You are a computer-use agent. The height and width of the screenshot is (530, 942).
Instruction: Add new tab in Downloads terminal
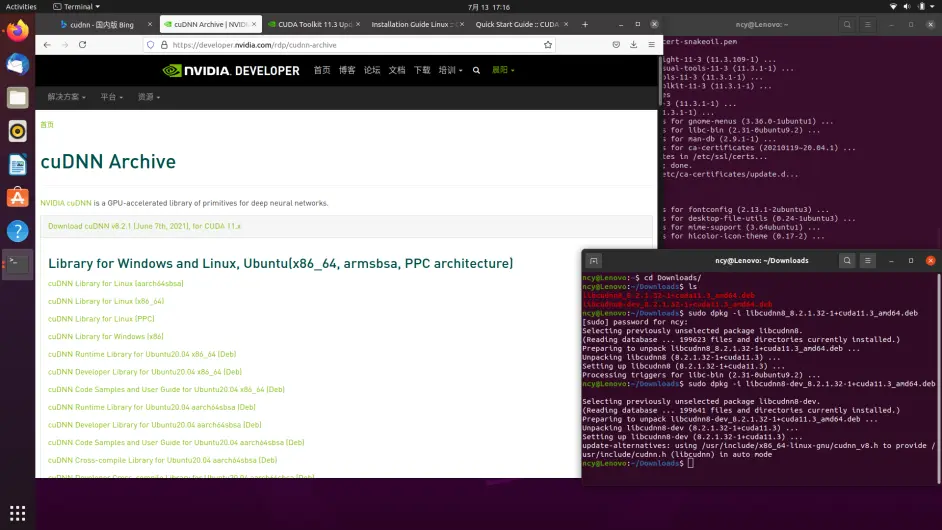click(x=594, y=261)
